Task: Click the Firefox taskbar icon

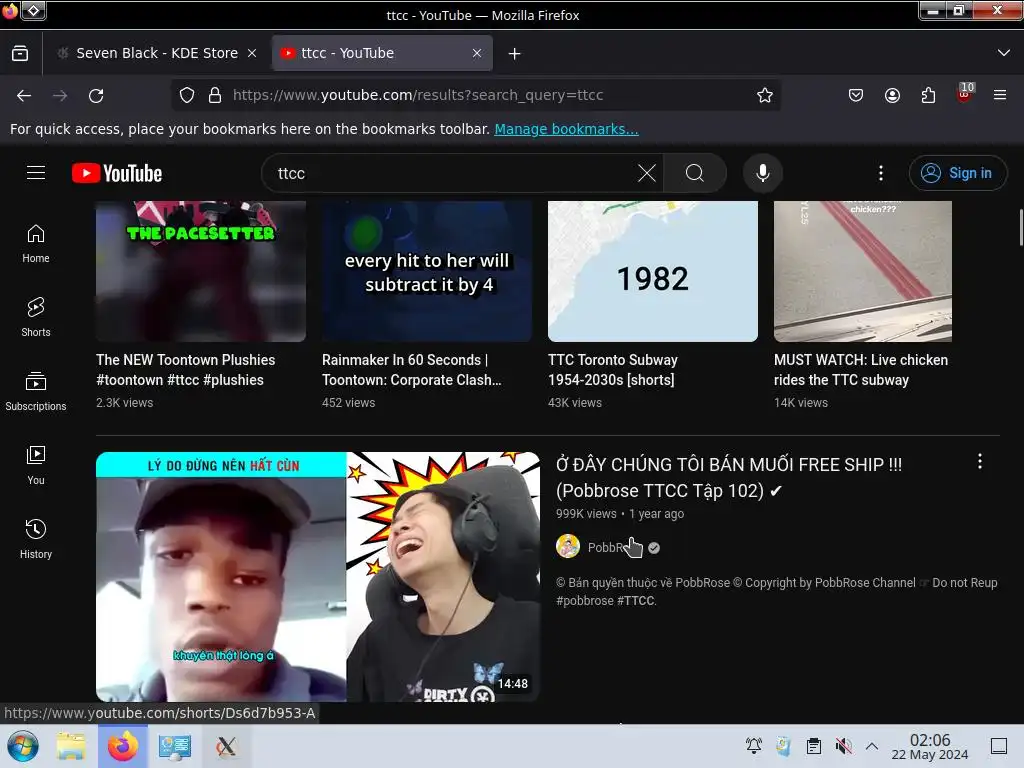Action: pyautogui.click(x=122, y=746)
